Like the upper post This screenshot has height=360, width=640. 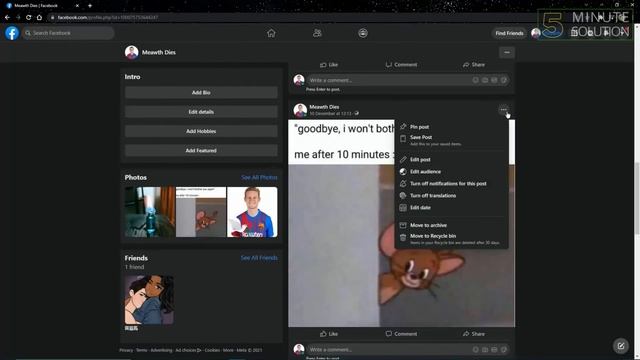329,64
